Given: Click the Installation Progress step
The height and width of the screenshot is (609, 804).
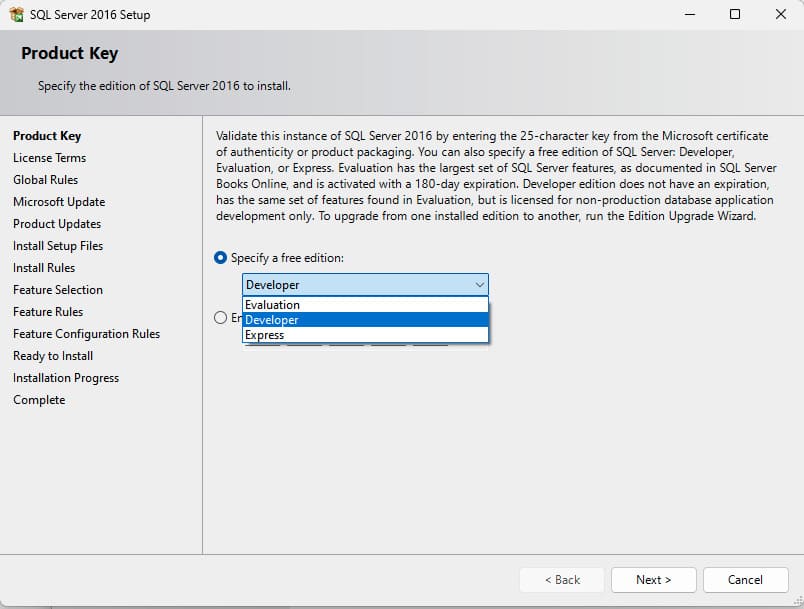Looking at the screenshot, I should [x=66, y=378].
